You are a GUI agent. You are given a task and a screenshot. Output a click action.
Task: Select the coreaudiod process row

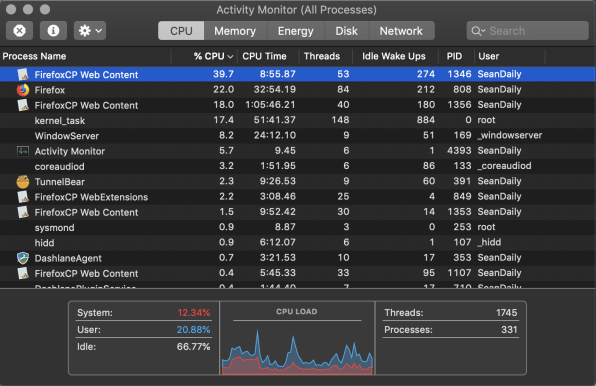point(298,166)
